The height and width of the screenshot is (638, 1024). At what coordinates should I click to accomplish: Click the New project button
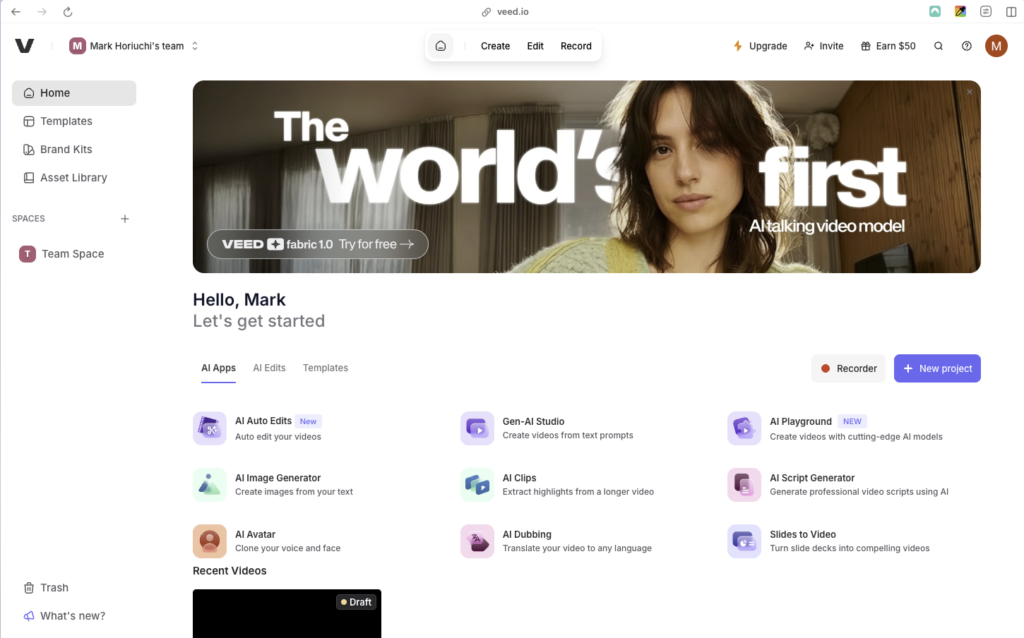tap(937, 368)
